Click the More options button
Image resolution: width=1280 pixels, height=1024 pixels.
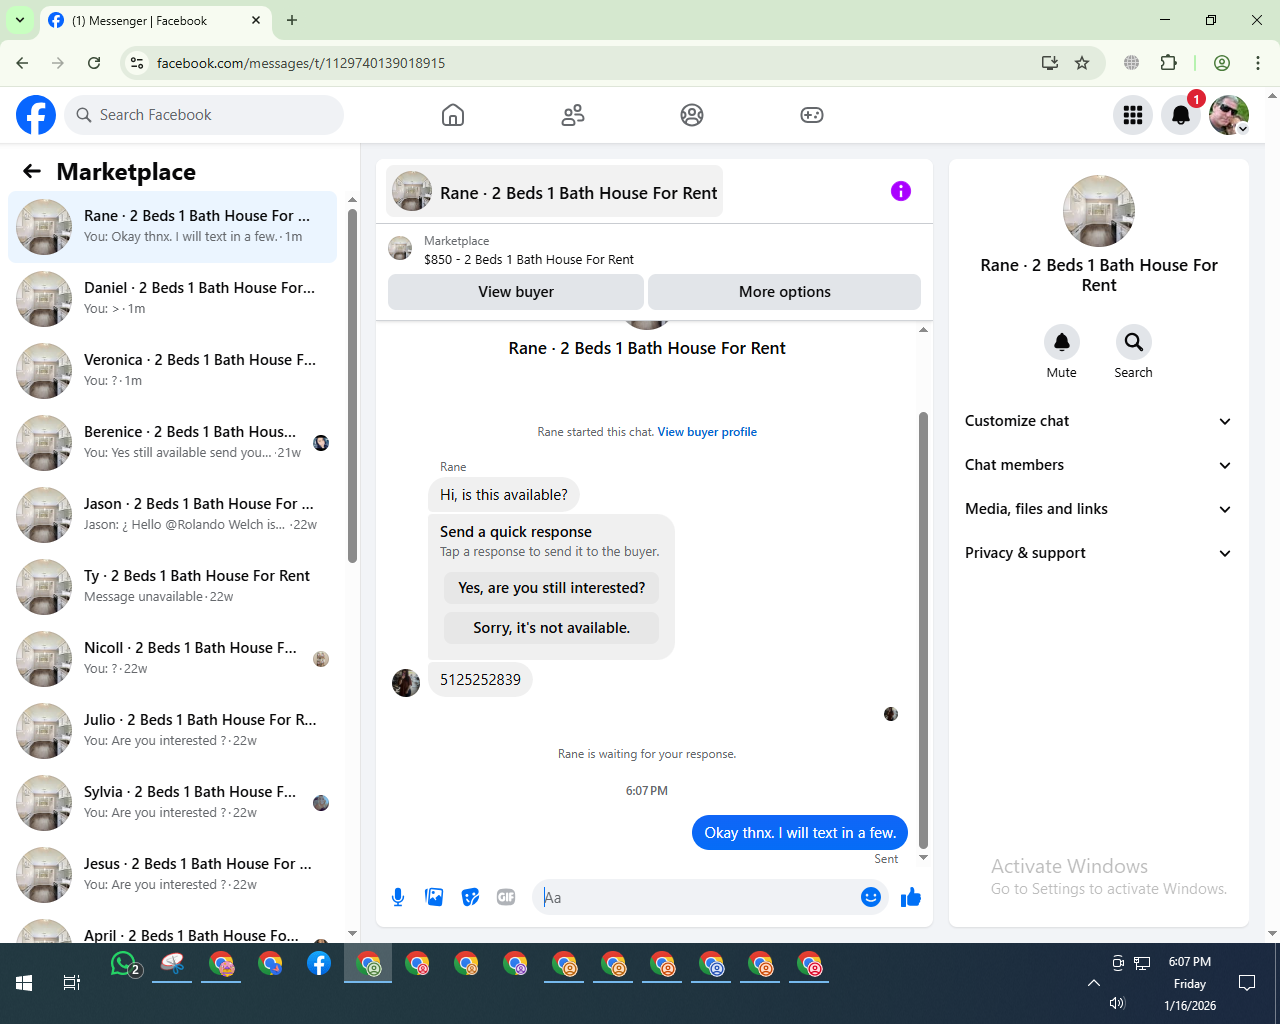point(785,292)
